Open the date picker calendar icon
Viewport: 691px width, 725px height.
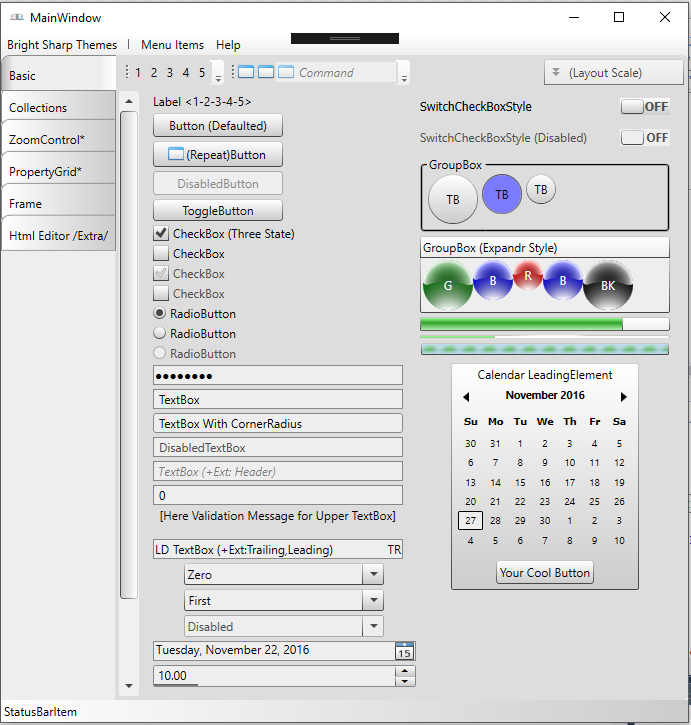click(x=404, y=651)
